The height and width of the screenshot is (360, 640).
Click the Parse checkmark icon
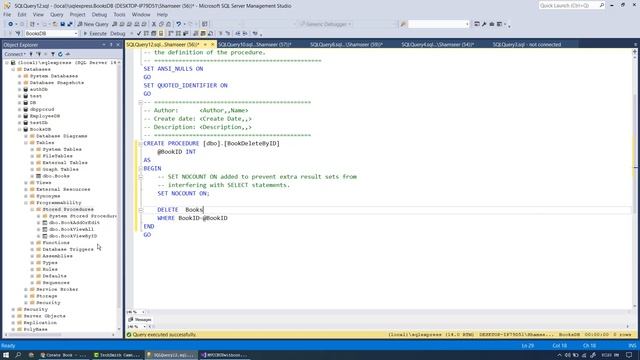coord(139,33)
